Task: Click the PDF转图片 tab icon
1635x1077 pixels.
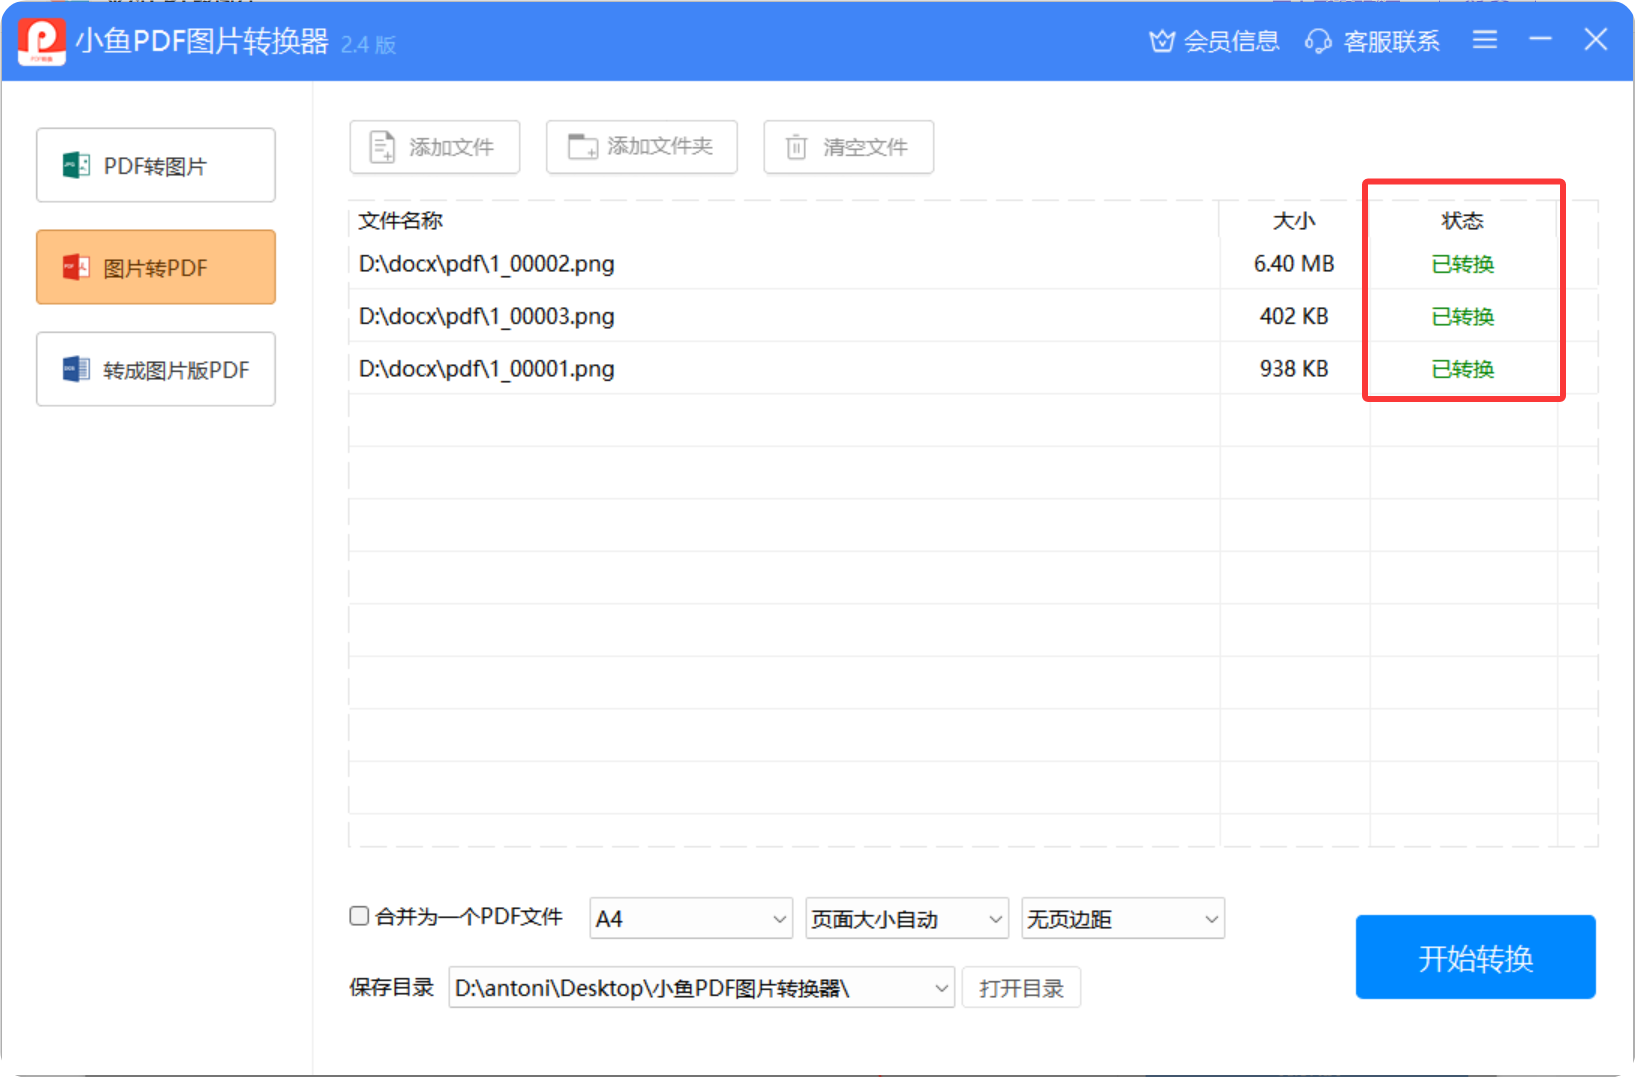Action: 76,165
